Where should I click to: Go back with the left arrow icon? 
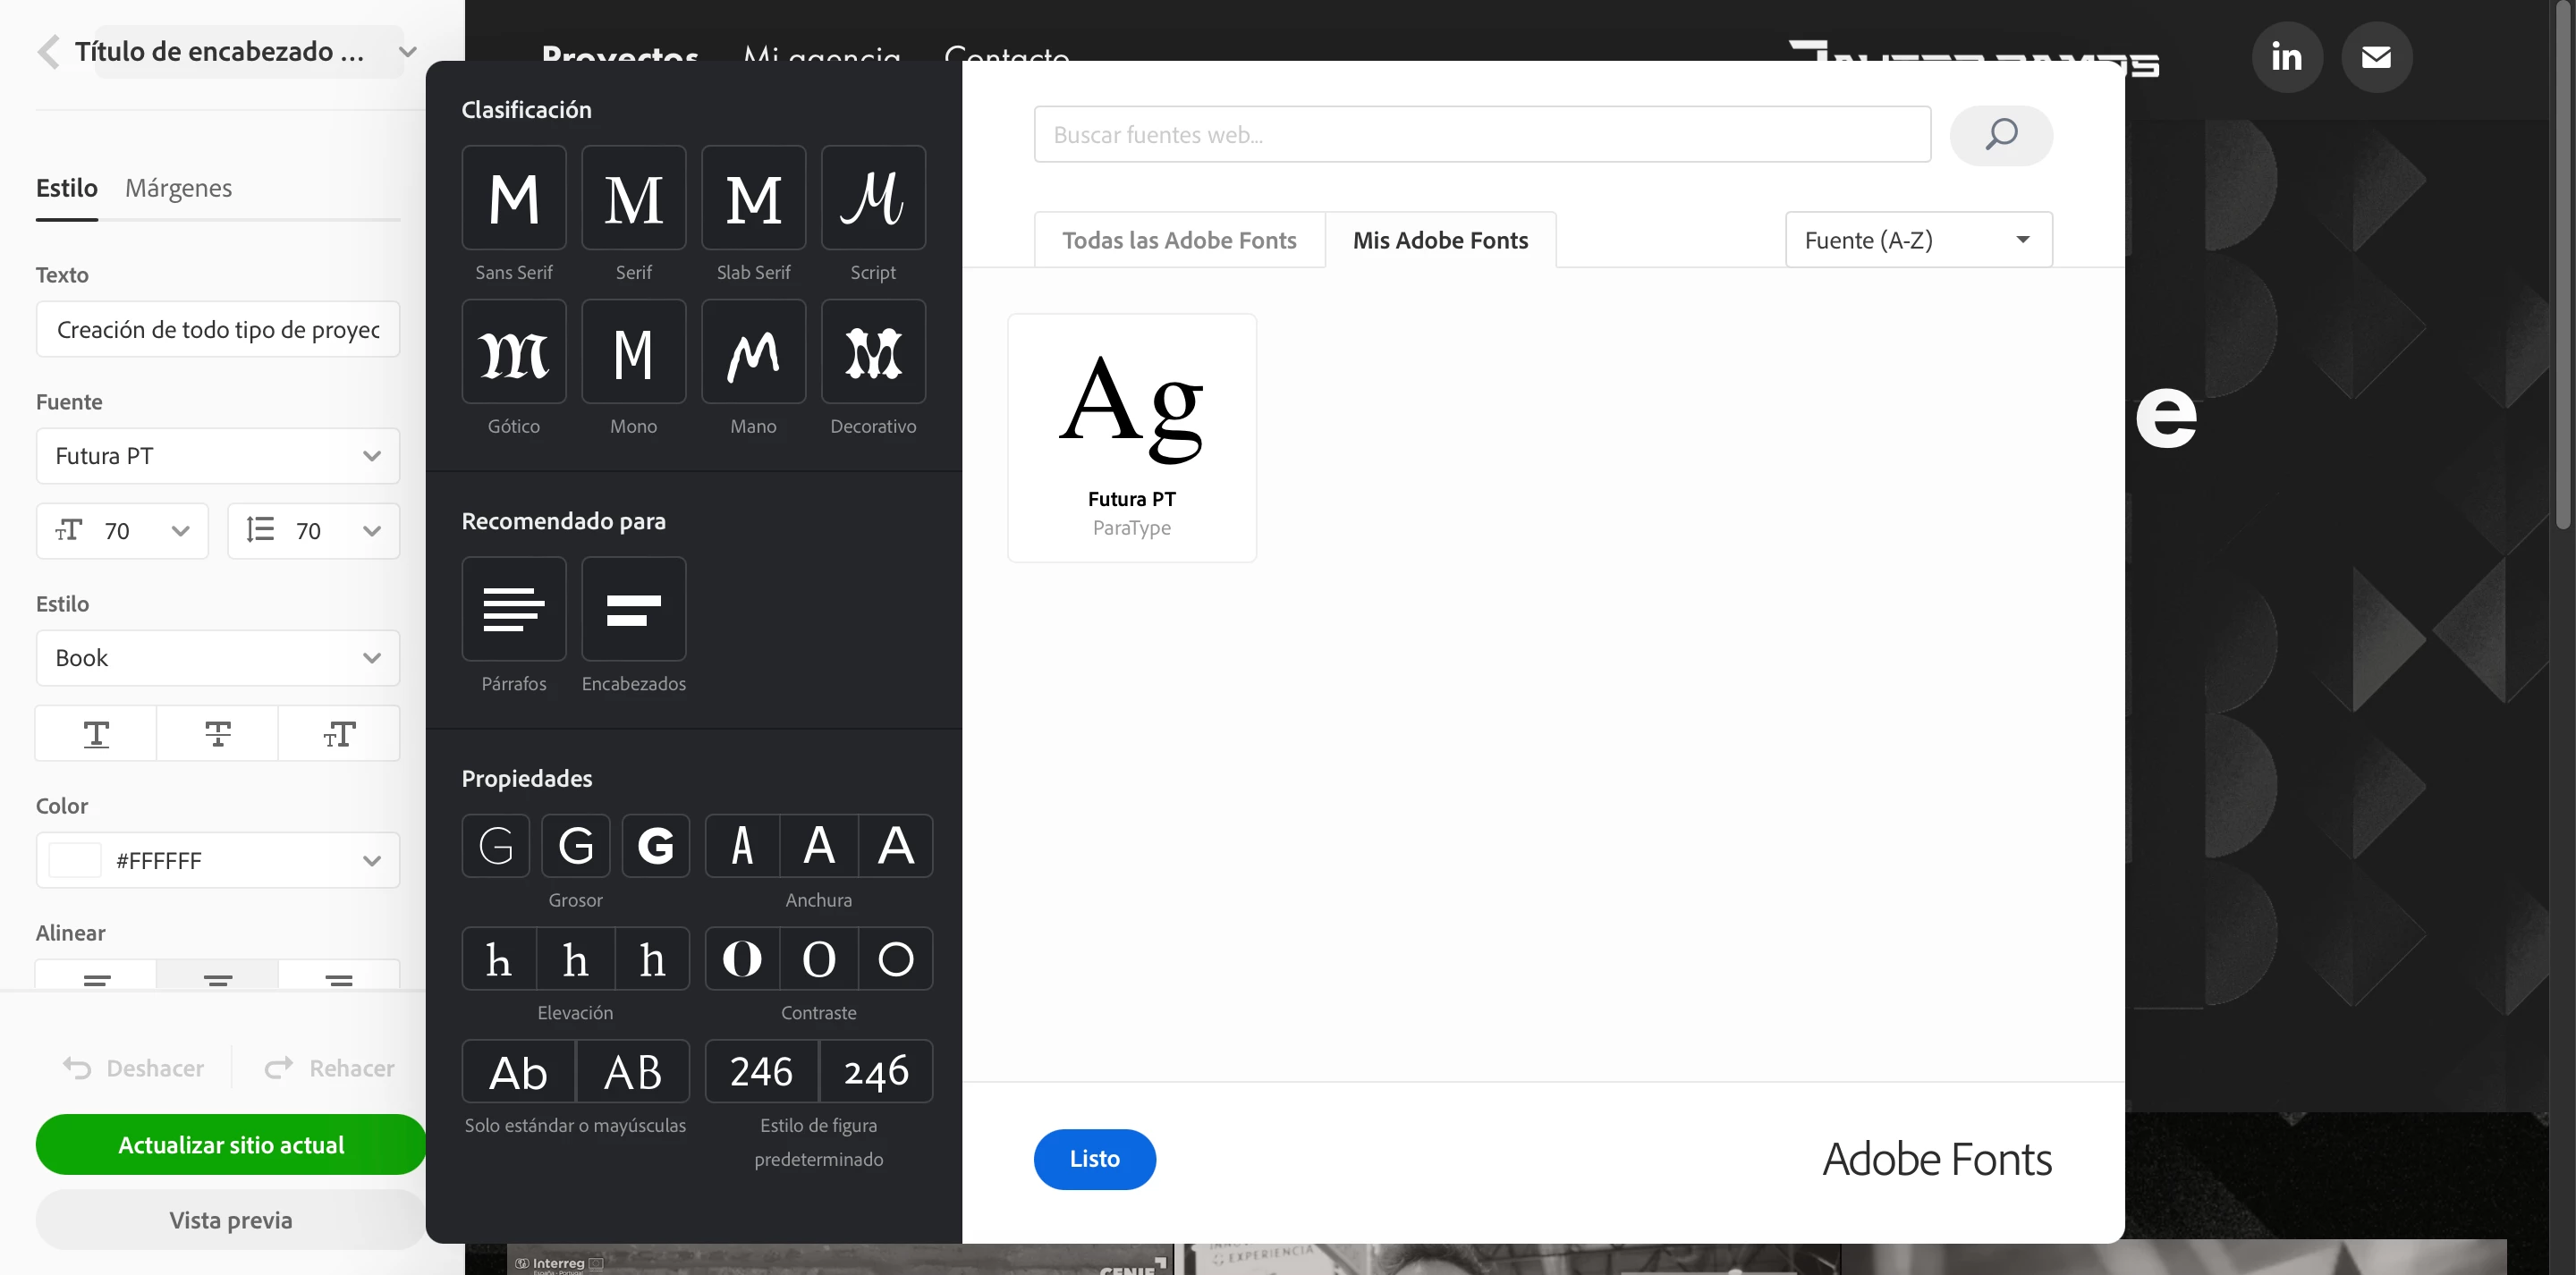pos(48,52)
